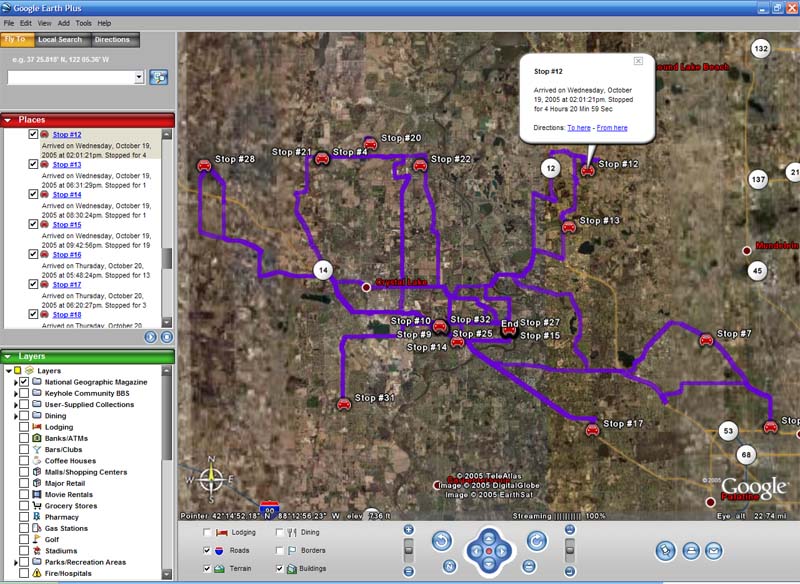Disable the Roads checkbox in bottom panel
Screen dimensions: 800x584
click(207, 550)
